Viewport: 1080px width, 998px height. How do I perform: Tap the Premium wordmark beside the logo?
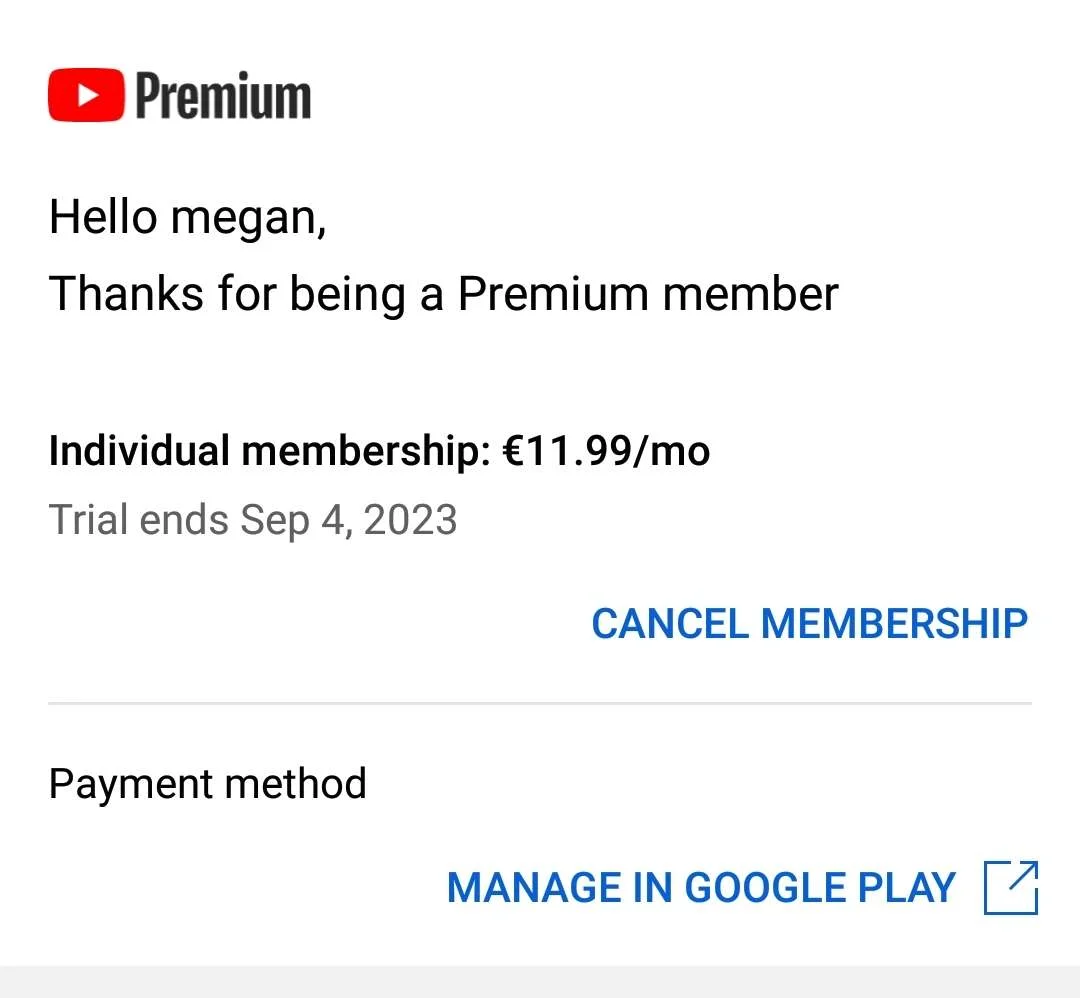pos(223,96)
